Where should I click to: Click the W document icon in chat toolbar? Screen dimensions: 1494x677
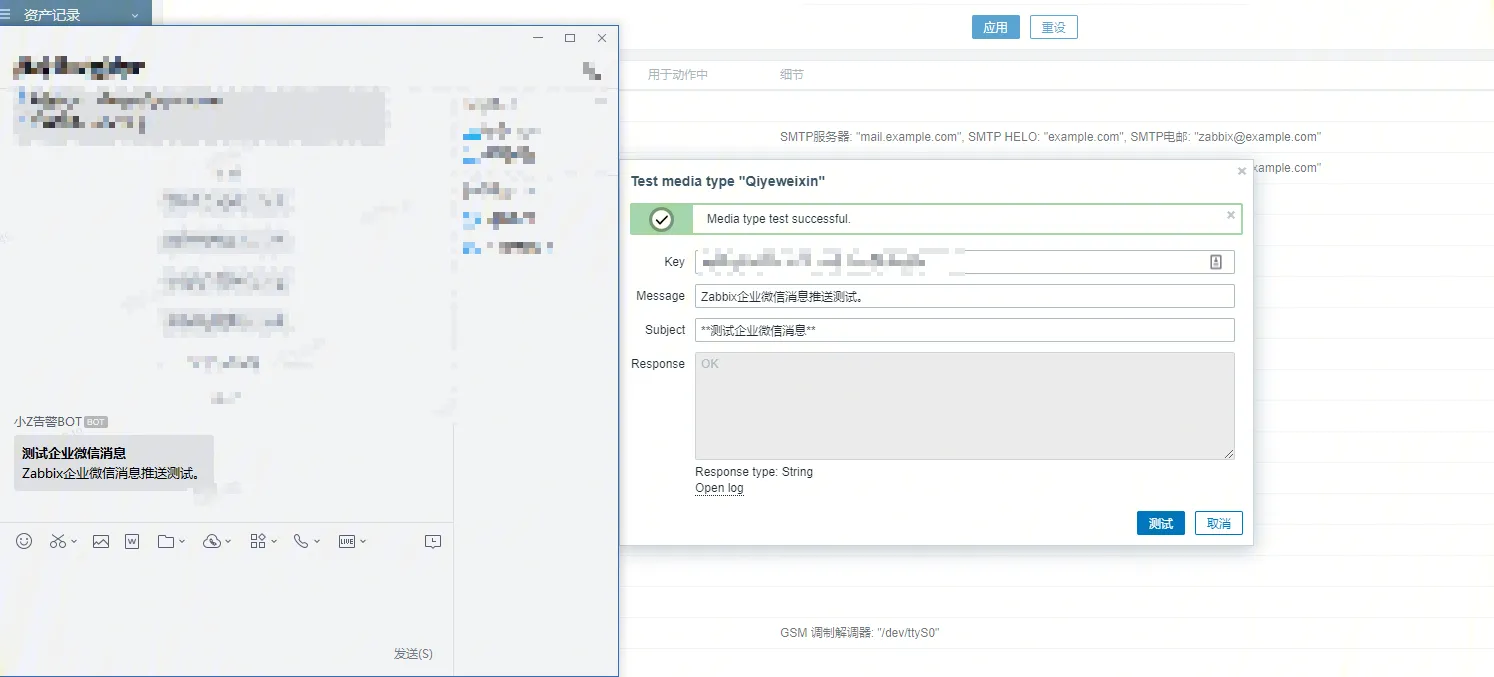[132, 541]
